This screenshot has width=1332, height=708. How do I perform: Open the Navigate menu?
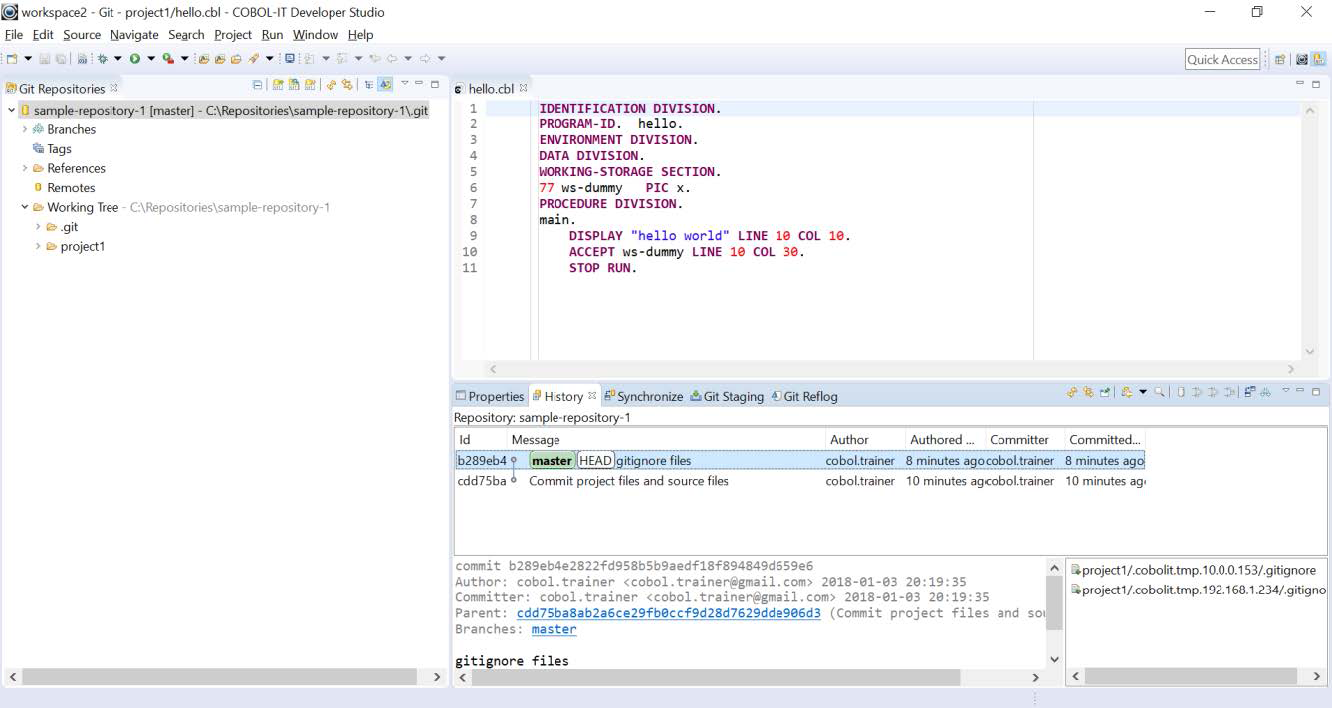point(134,34)
